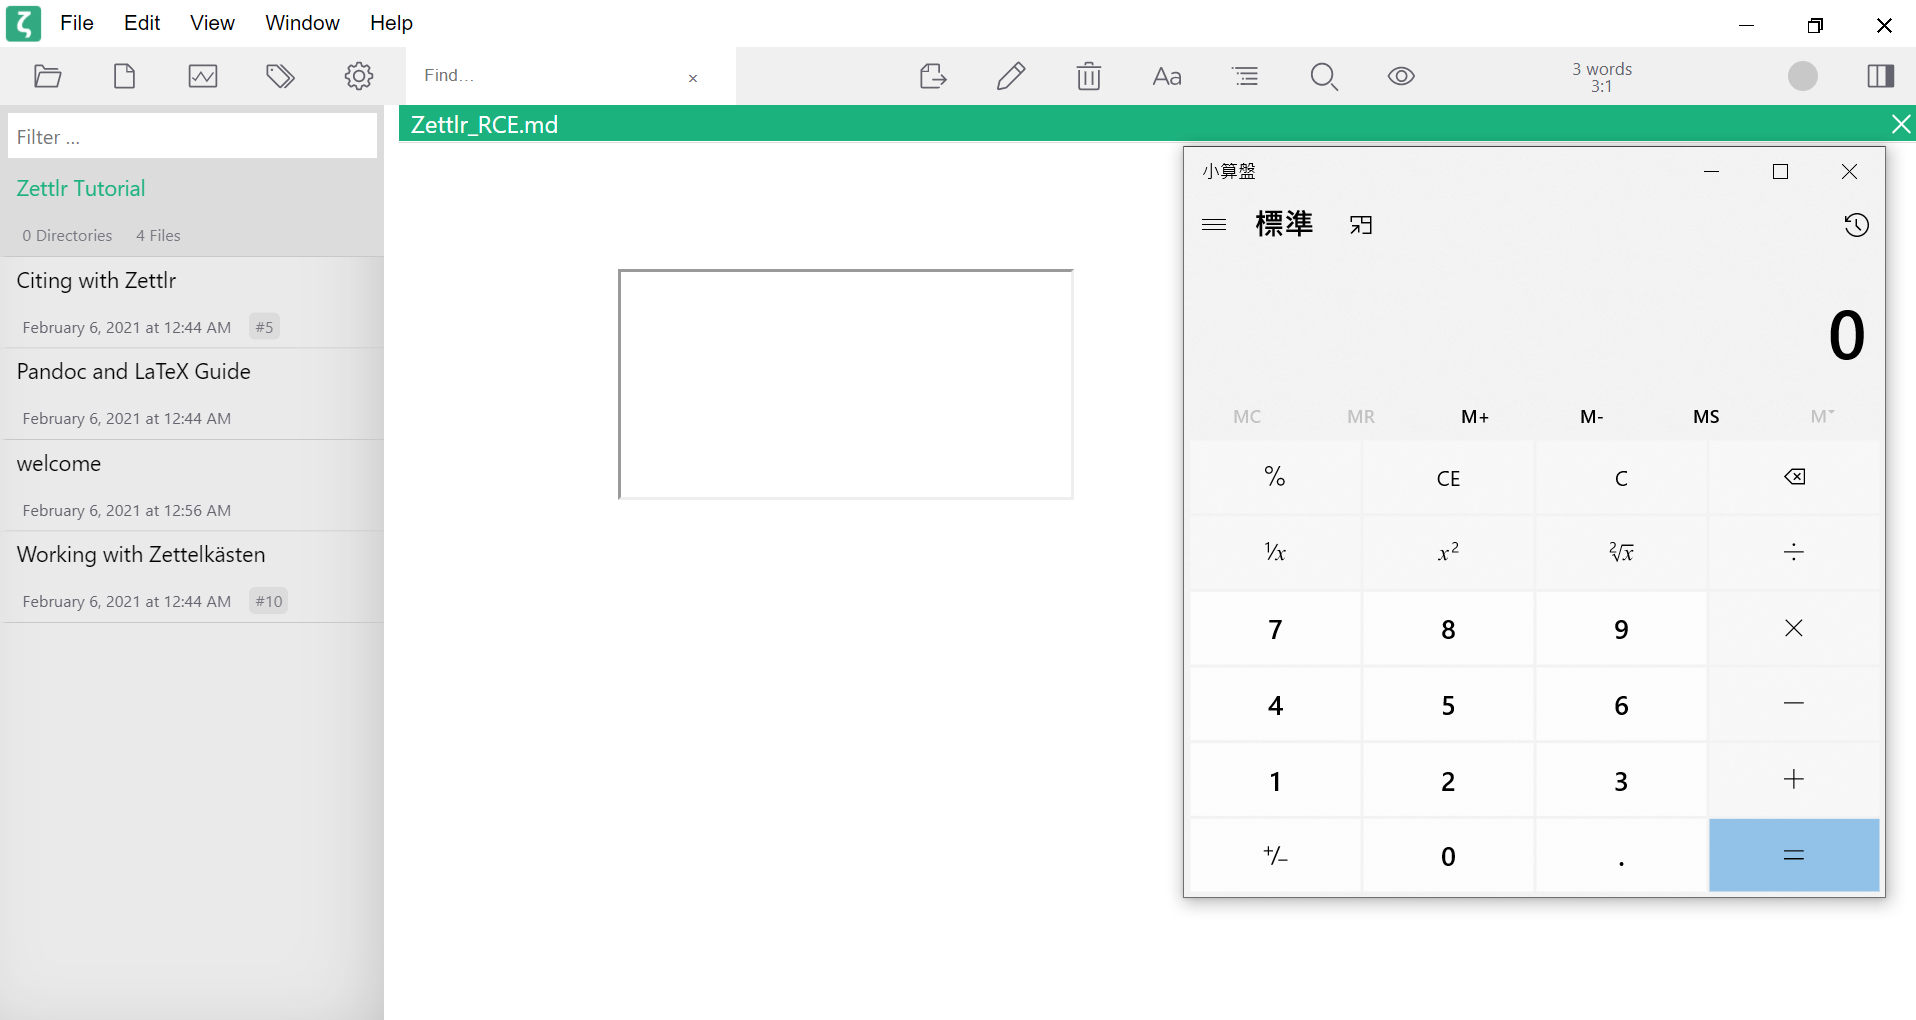Restore down the Zettlr window

click(x=1815, y=25)
